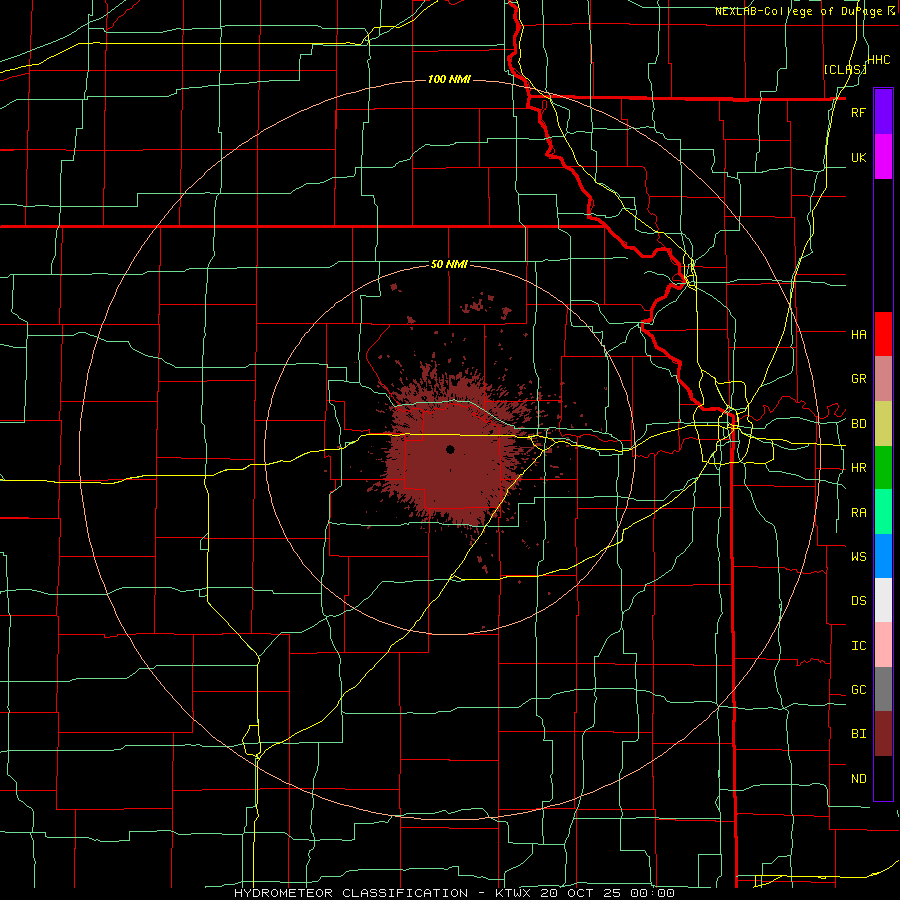Screen dimensions: 900x900
Task: Click the BI legend label
Action: tap(858, 734)
